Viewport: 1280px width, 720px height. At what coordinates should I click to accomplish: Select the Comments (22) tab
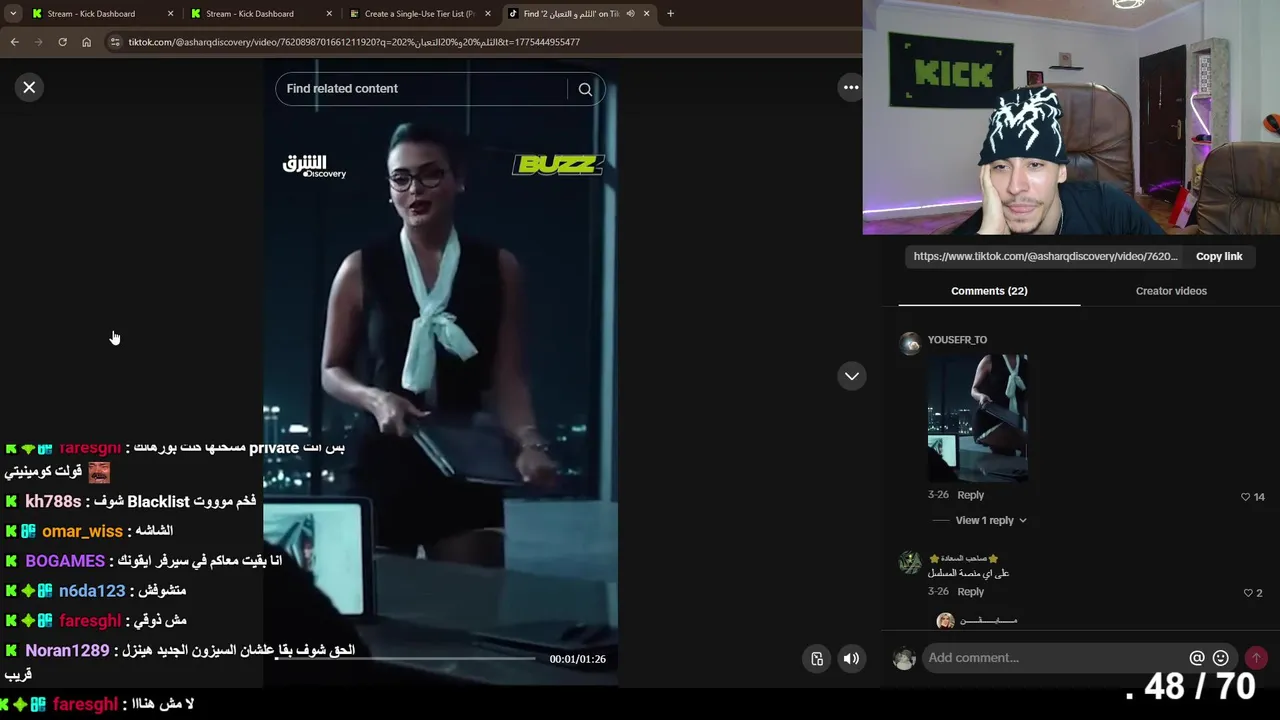(x=989, y=291)
